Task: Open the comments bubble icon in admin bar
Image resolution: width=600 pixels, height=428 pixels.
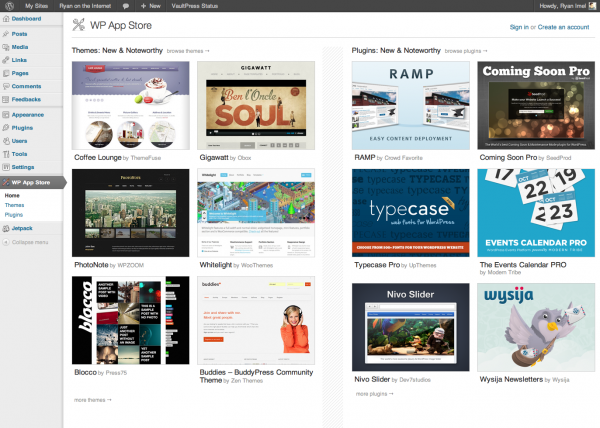Action: (x=125, y=6)
